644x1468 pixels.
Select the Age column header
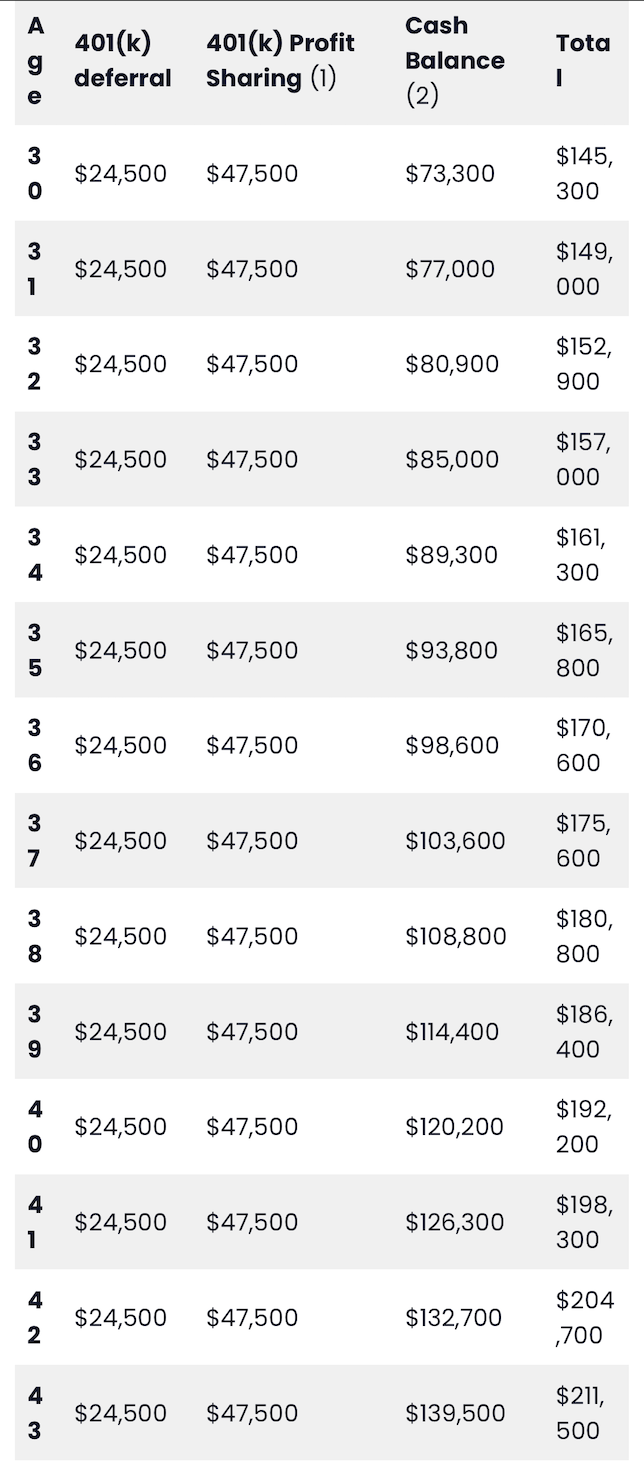pyautogui.click(x=35, y=60)
